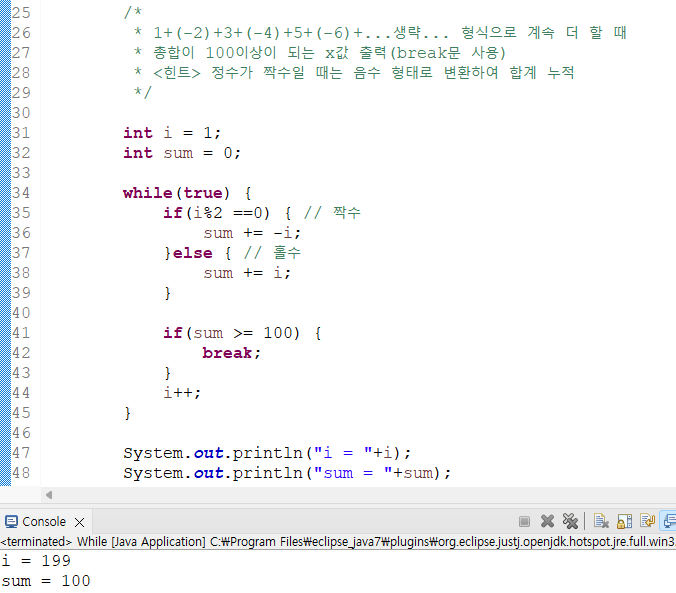Click the '}else {' line
The image size is (676, 593).
(x=198, y=253)
